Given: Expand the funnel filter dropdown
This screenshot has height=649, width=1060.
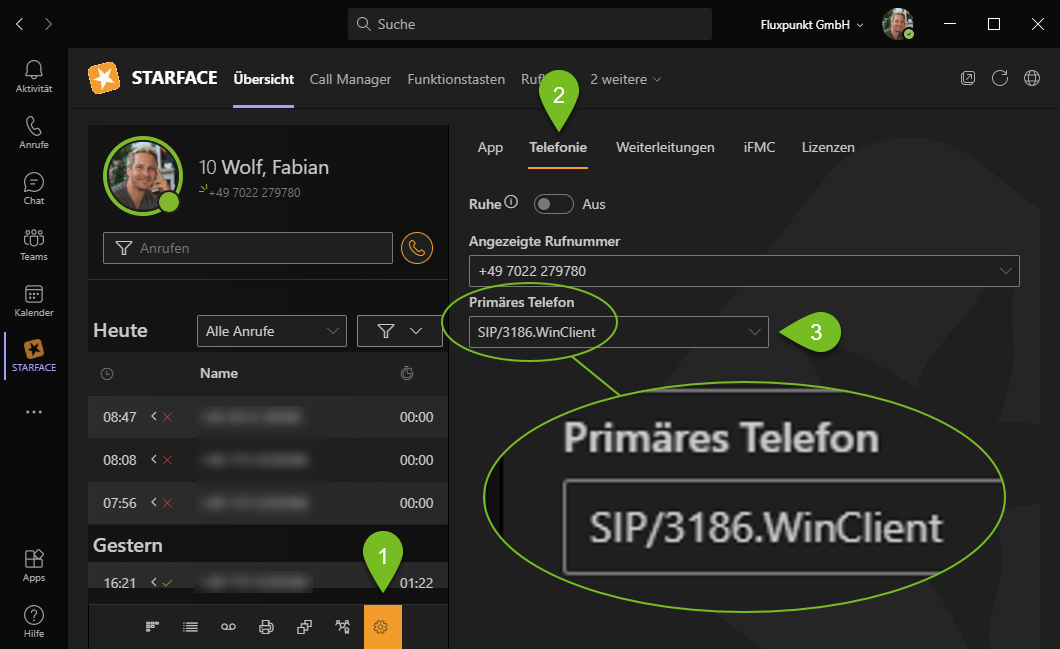Looking at the screenshot, I should pyautogui.click(x=400, y=331).
